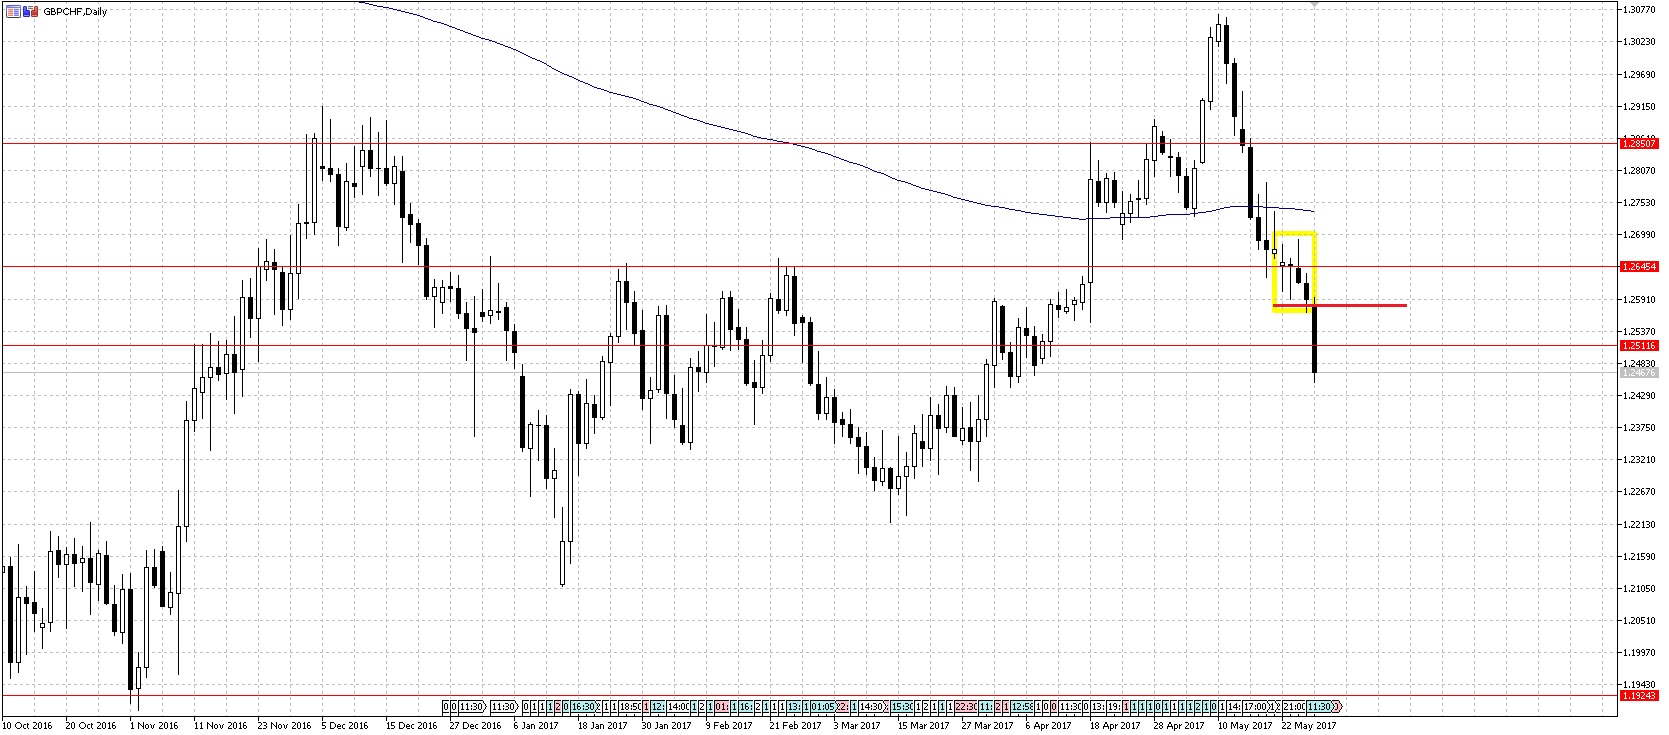
Task: Click the 22 May 2017 date label
Action: coord(1309,726)
